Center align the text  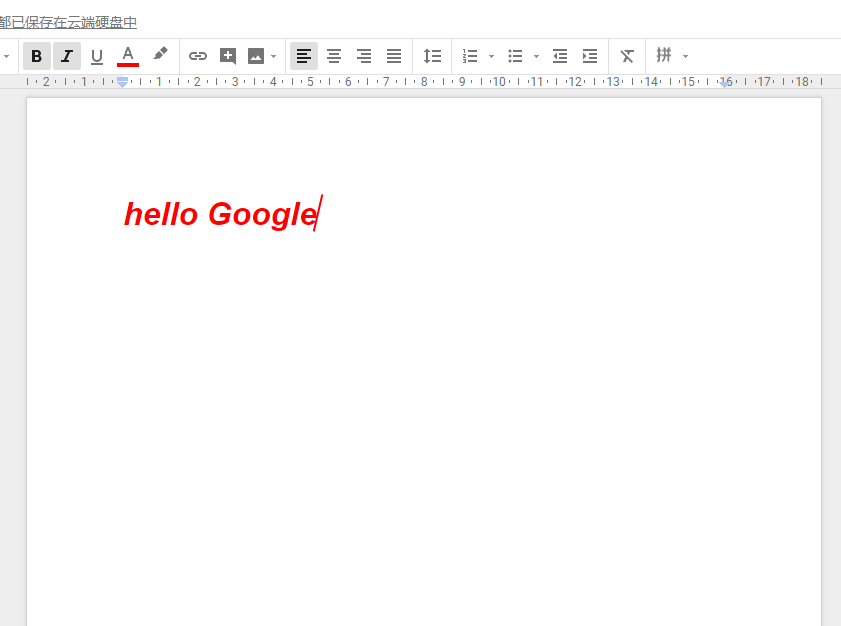pyautogui.click(x=334, y=56)
